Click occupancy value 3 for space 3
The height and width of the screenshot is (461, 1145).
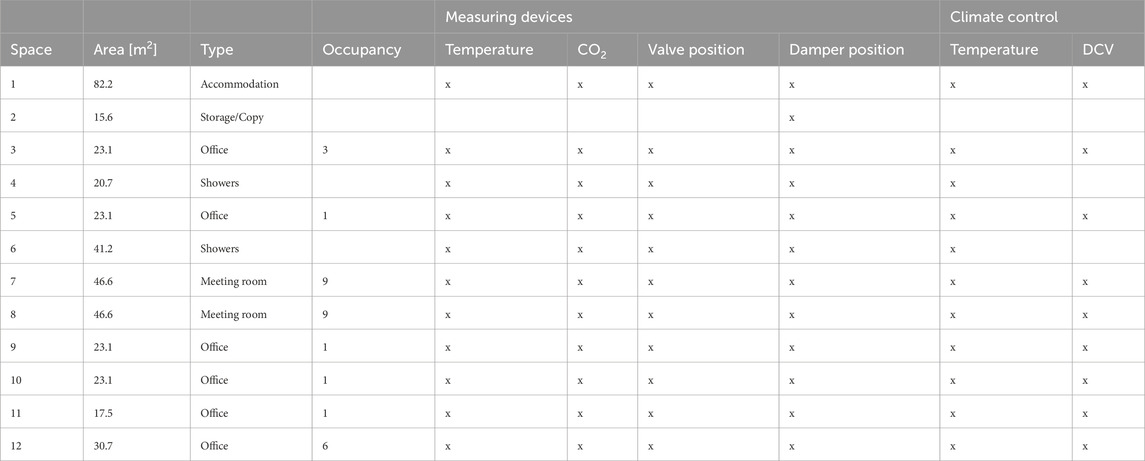[x=325, y=150]
